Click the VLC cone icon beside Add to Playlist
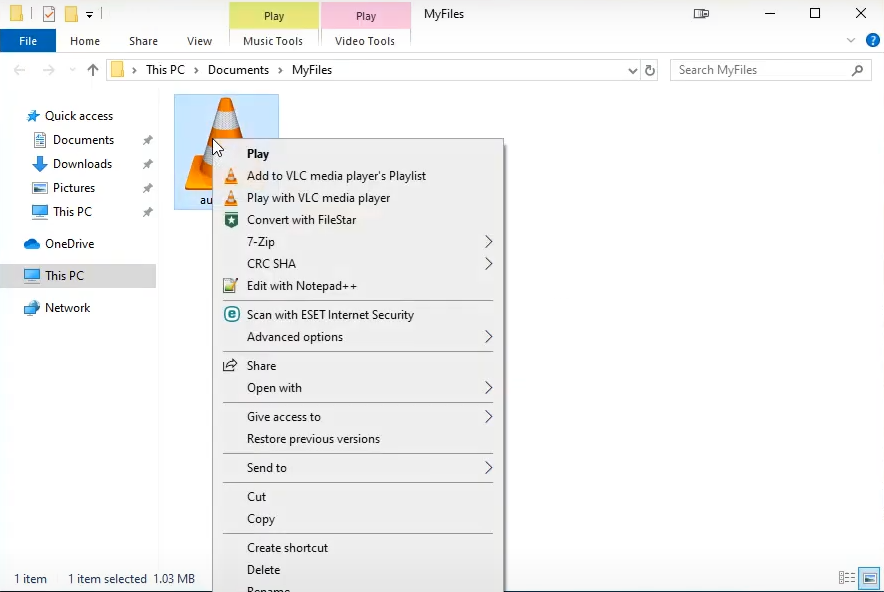This screenshot has height=592, width=884. pyautogui.click(x=231, y=176)
